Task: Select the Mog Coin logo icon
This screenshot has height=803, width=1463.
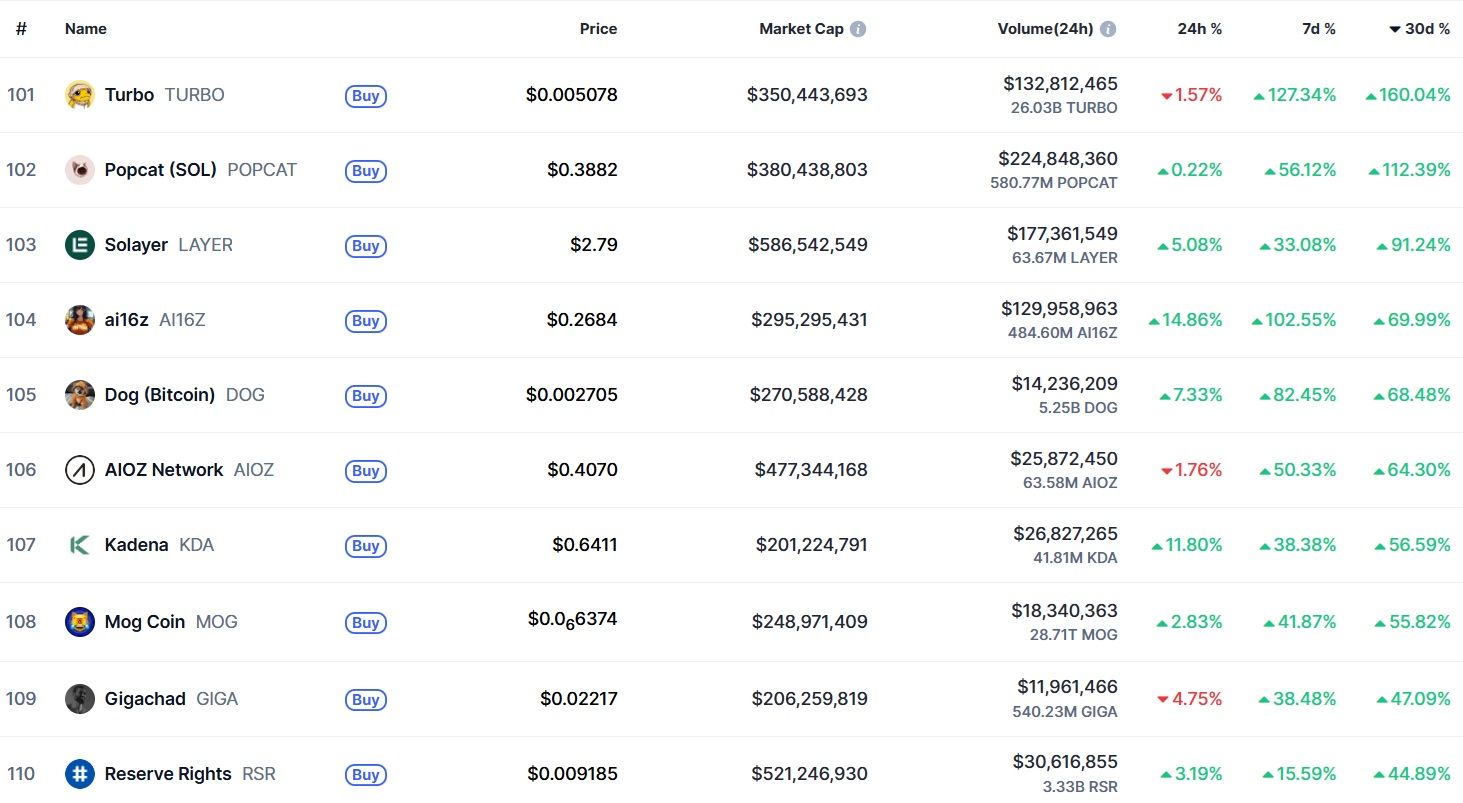Action: tap(80, 622)
